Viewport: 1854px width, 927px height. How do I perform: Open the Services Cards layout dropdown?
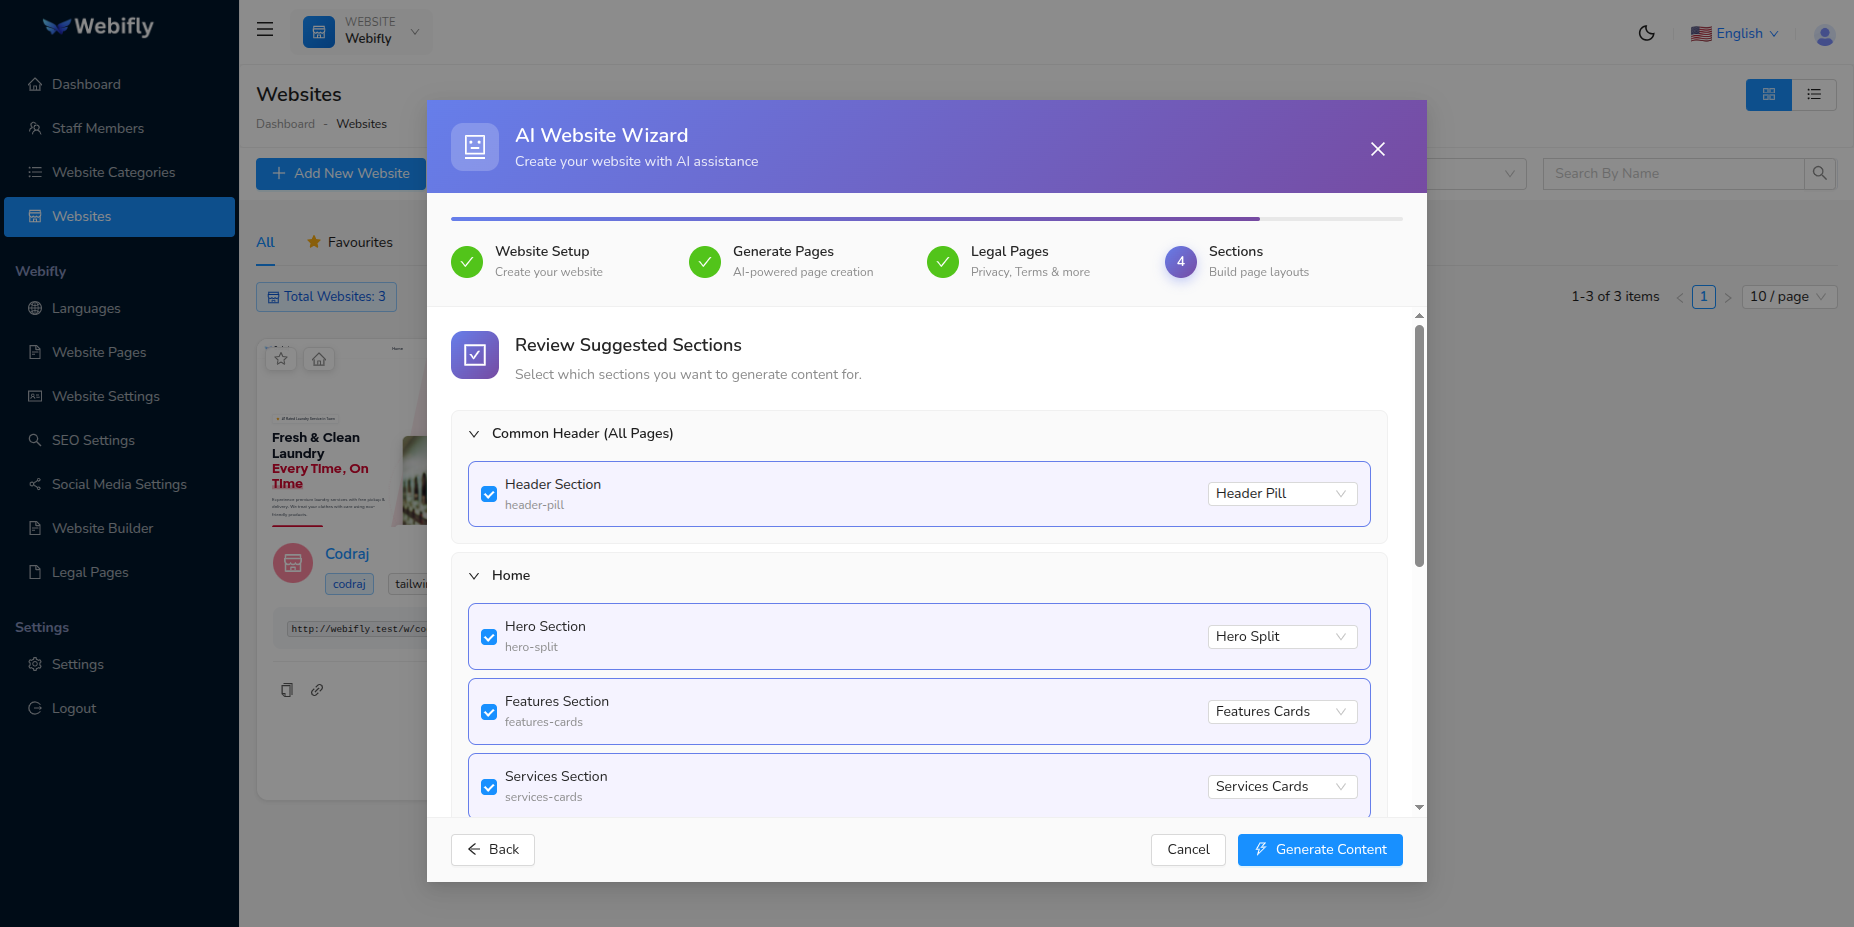(x=1281, y=787)
